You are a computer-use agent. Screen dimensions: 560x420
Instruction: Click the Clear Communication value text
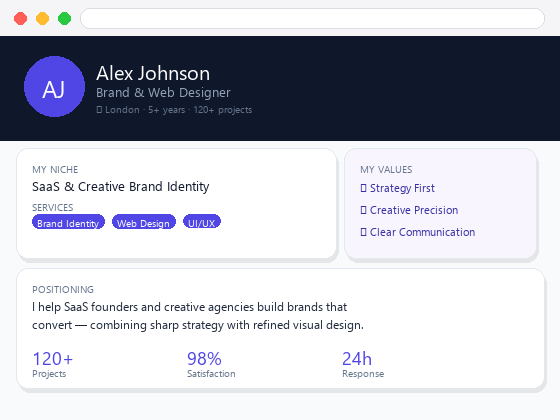point(422,232)
